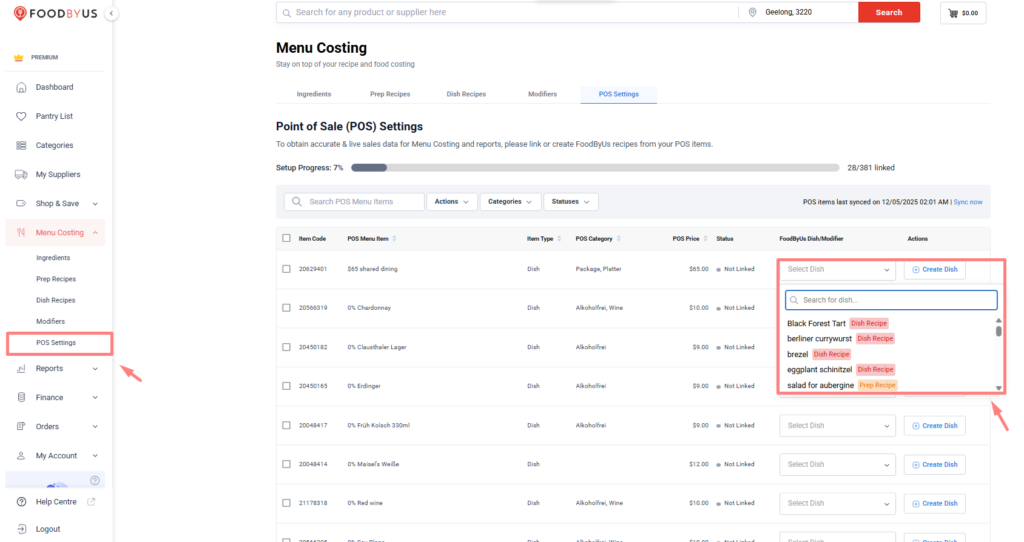The width and height of the screenshot is (1024, 542).
Task: Check the 0% Maisel's Weiße row checkbox
Action: pyautogui.click(x=286, y=464)
